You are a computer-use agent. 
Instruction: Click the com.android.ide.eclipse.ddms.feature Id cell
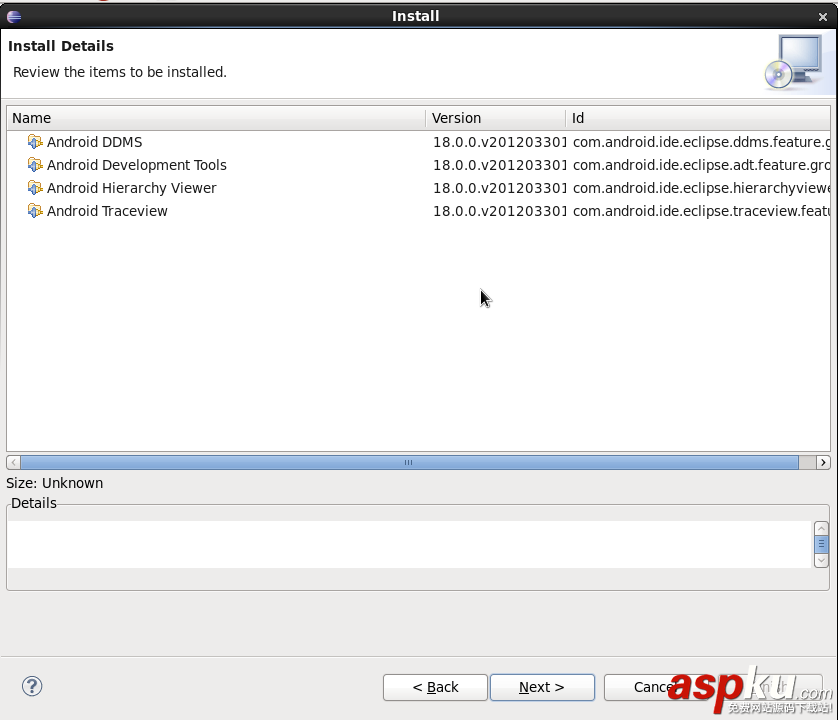[701, 142]
